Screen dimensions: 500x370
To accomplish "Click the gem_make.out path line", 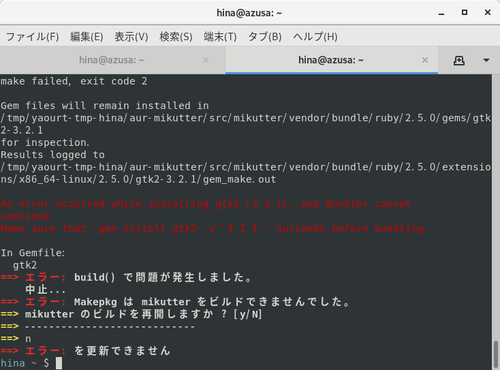I will [x=138, y=179].
